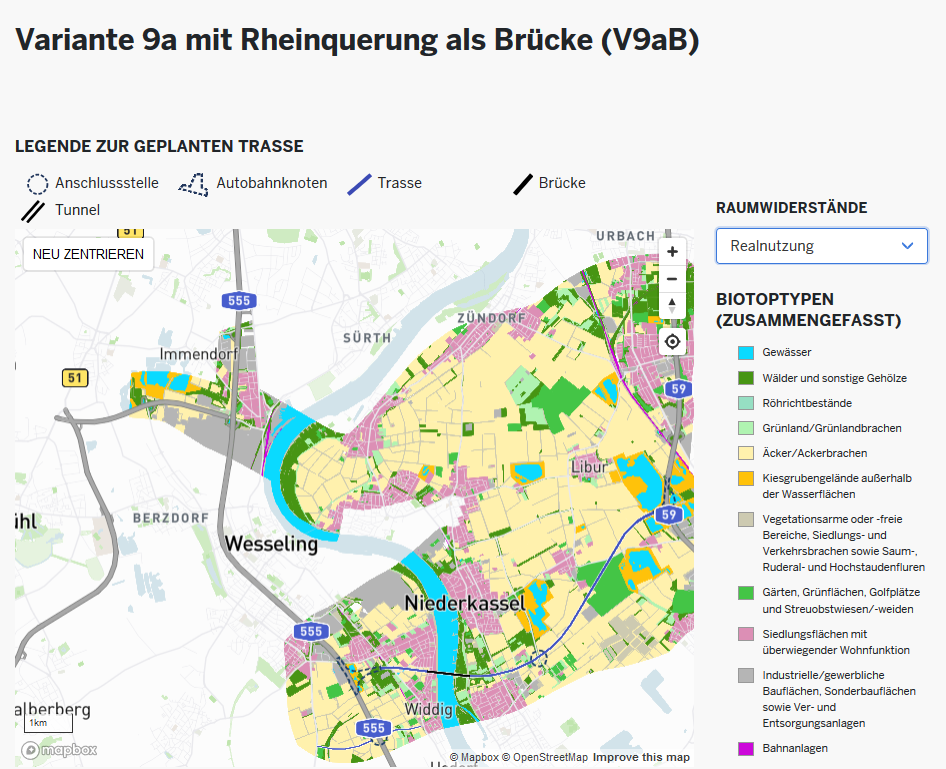Click the pale yellow Äcker/Ackerbrachen swatch
This screenshot has height=769, width=946.
click(746, 453)
